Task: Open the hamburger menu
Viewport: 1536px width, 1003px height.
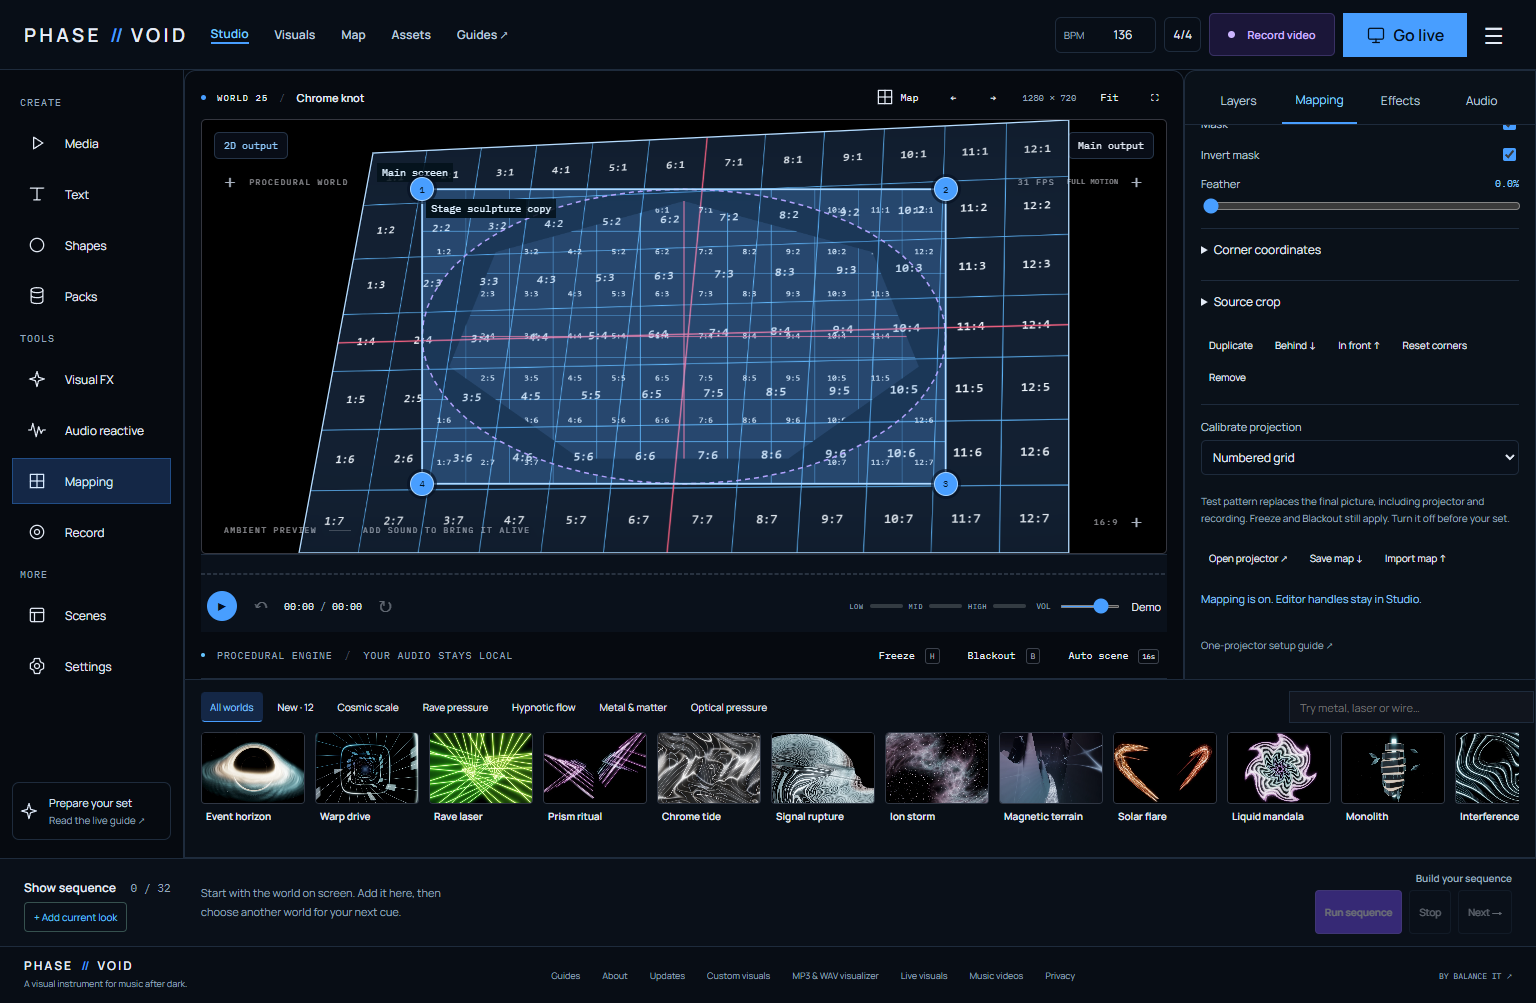Action: pyautogui.click(x=1493, y=35)
